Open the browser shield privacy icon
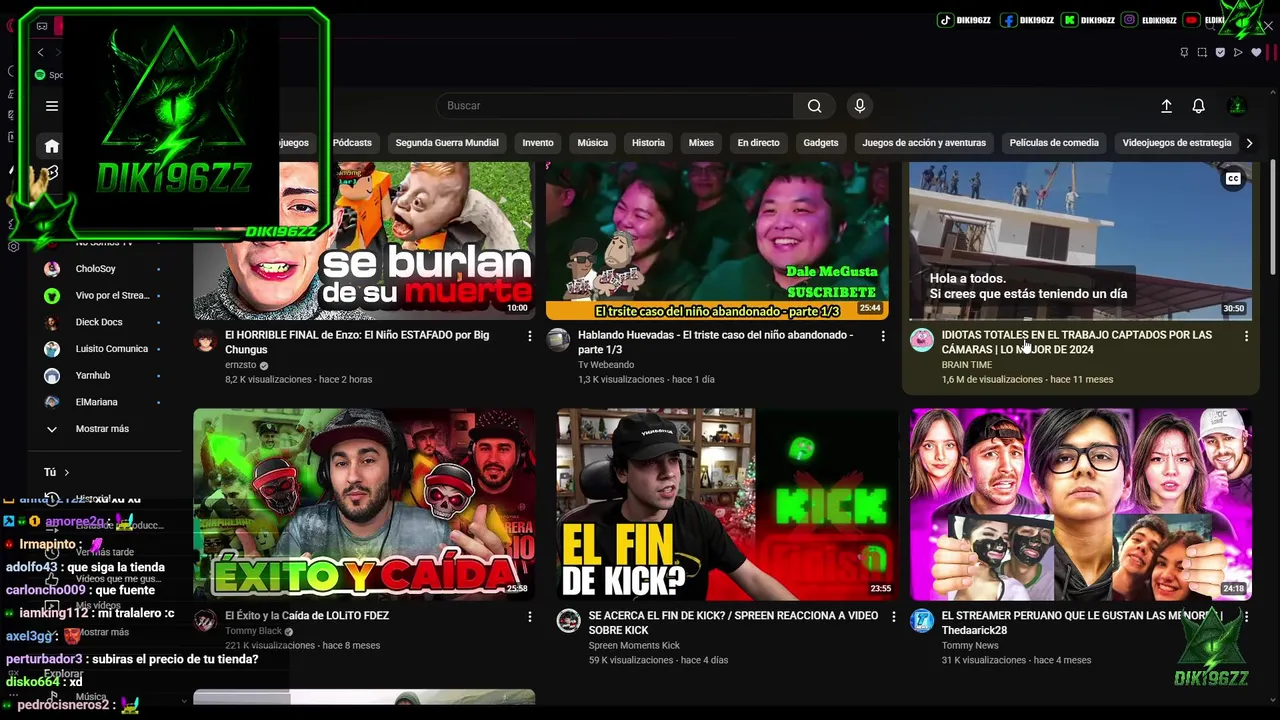1280x720 pixels. pyautogui.click(x=1220, y=52)
